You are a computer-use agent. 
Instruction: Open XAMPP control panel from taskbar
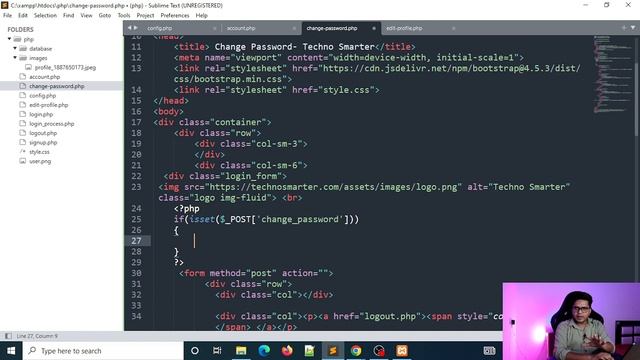click(x=402, y=351)
